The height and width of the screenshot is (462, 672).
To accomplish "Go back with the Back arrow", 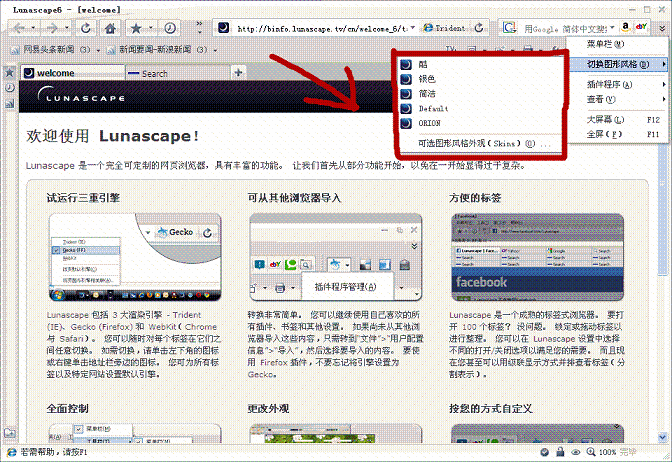I will click(19, 29).
